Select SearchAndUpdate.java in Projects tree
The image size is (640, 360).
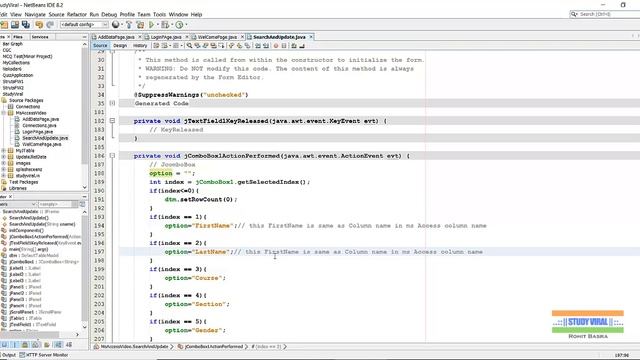[x=45, y=138]
